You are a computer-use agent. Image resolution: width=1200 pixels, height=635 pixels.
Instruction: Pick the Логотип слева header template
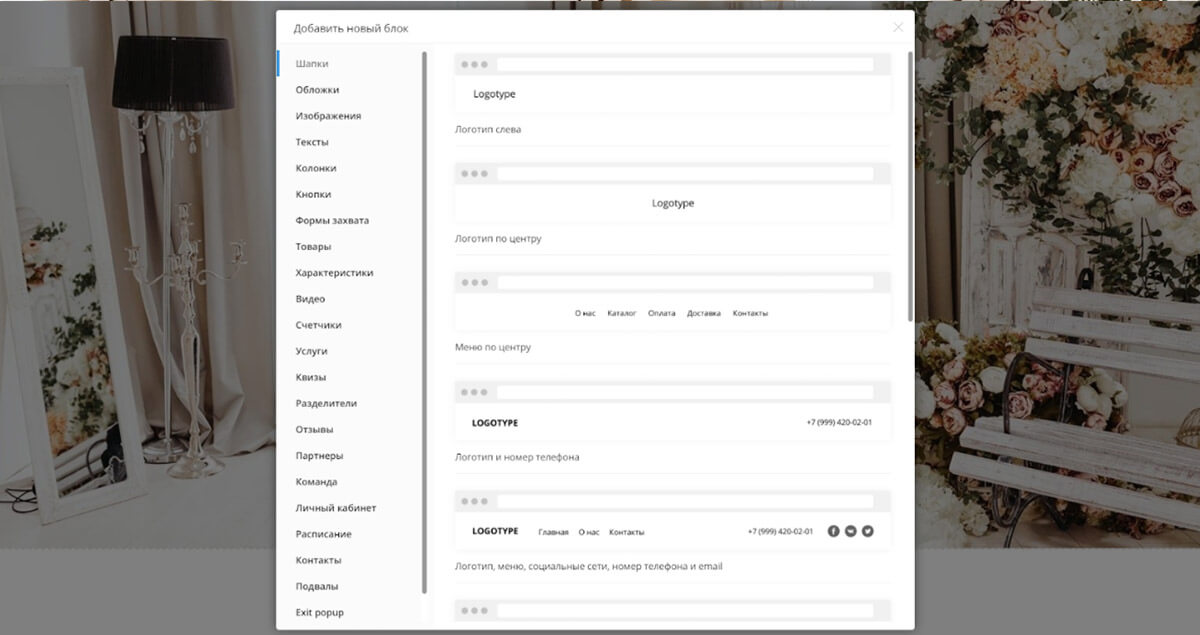pyautogui.click(x=672, y=95)
